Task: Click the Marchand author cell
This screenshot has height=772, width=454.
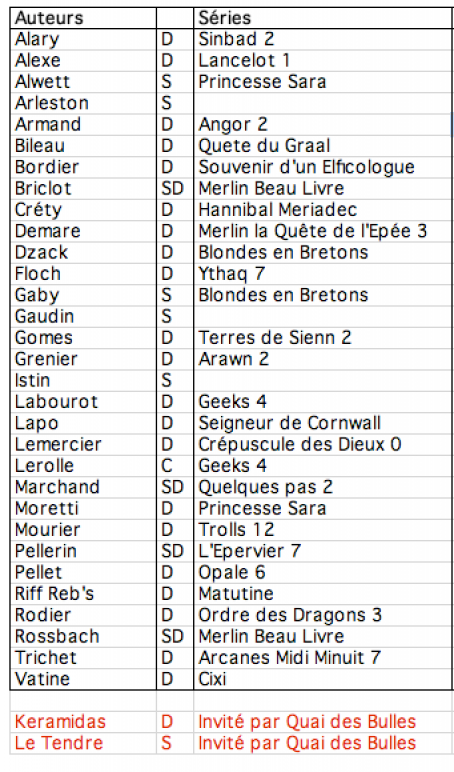Action: 83,487
